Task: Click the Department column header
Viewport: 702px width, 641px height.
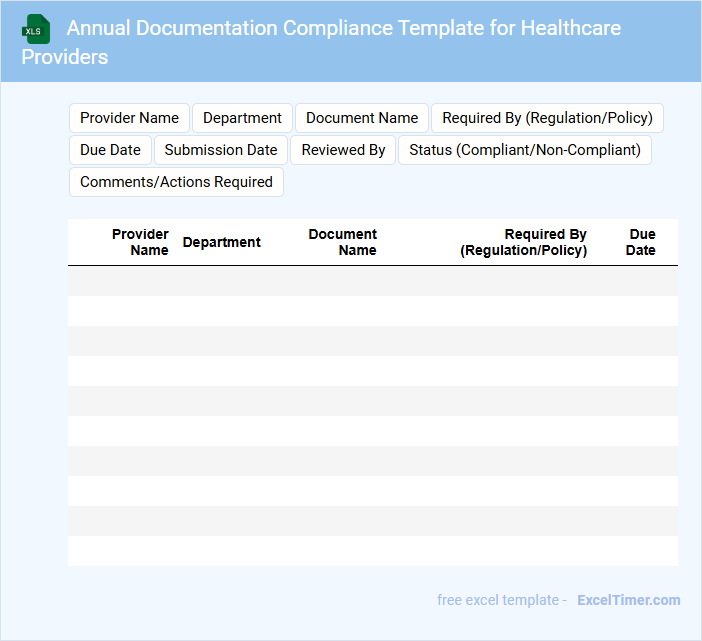Action: coord(221,242)
